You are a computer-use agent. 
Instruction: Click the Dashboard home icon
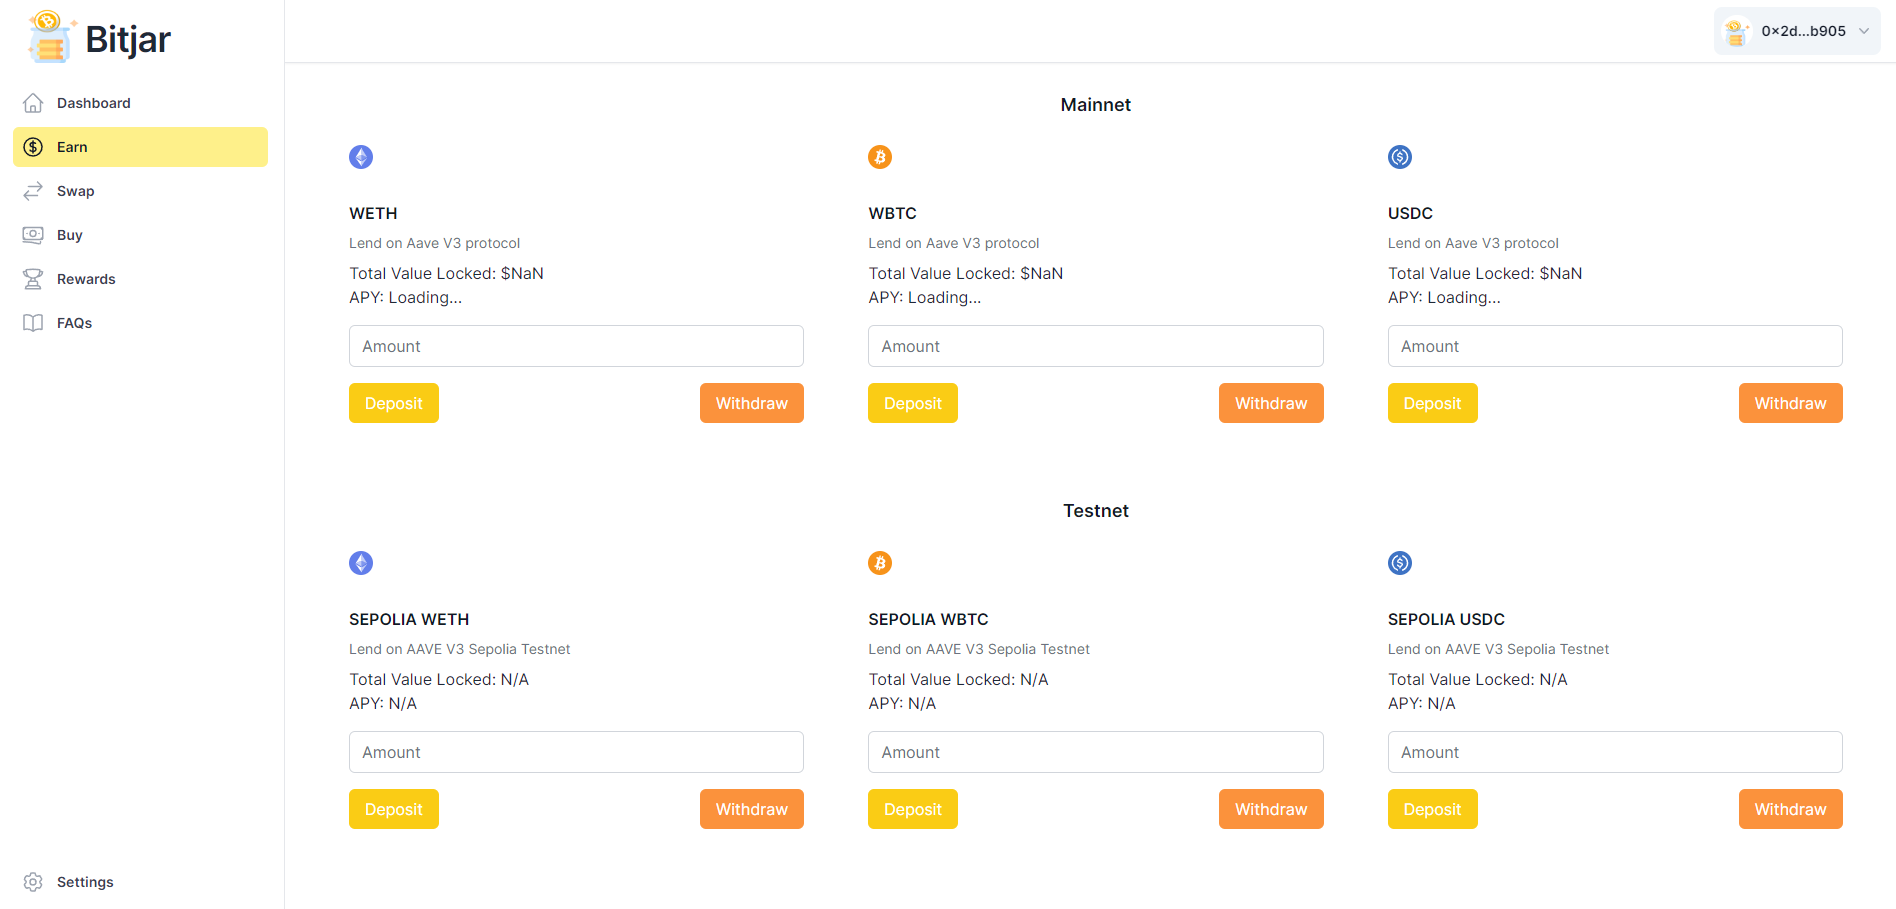click(33, 103)
